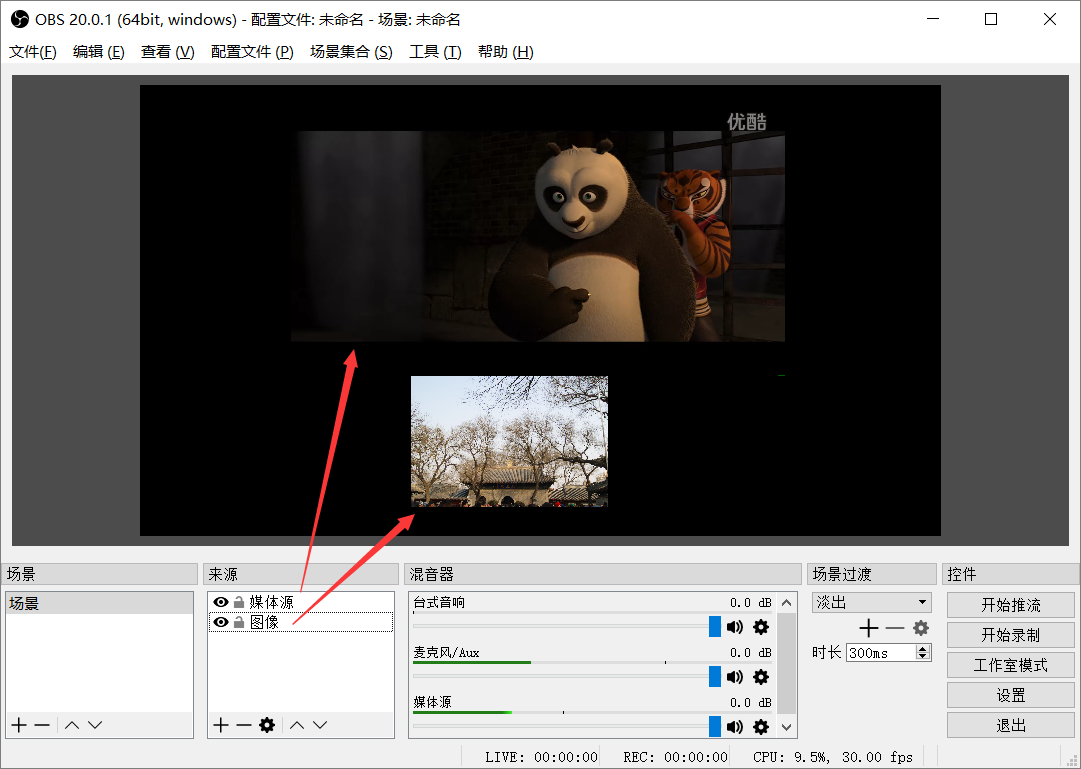Viewport: 1081px width, 769px height.
Task: Select the 场景 item in scenes list
Action: pyautogui.click(x=99, y=603)
